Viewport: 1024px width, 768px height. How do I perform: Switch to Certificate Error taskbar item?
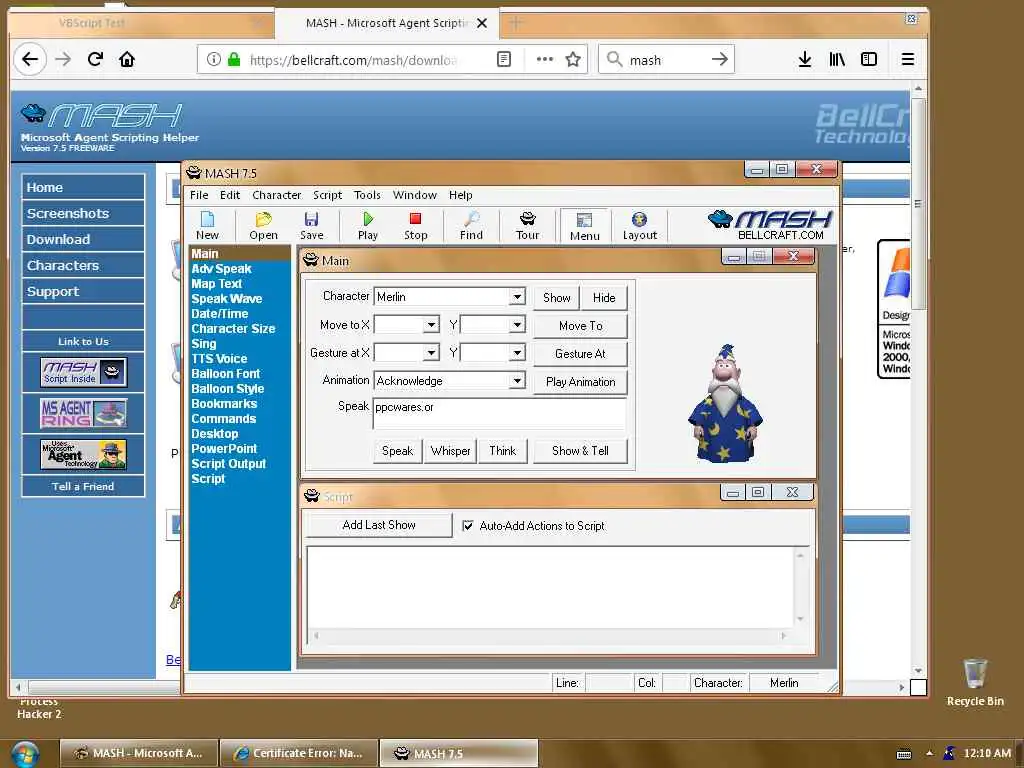click(300, 753)
